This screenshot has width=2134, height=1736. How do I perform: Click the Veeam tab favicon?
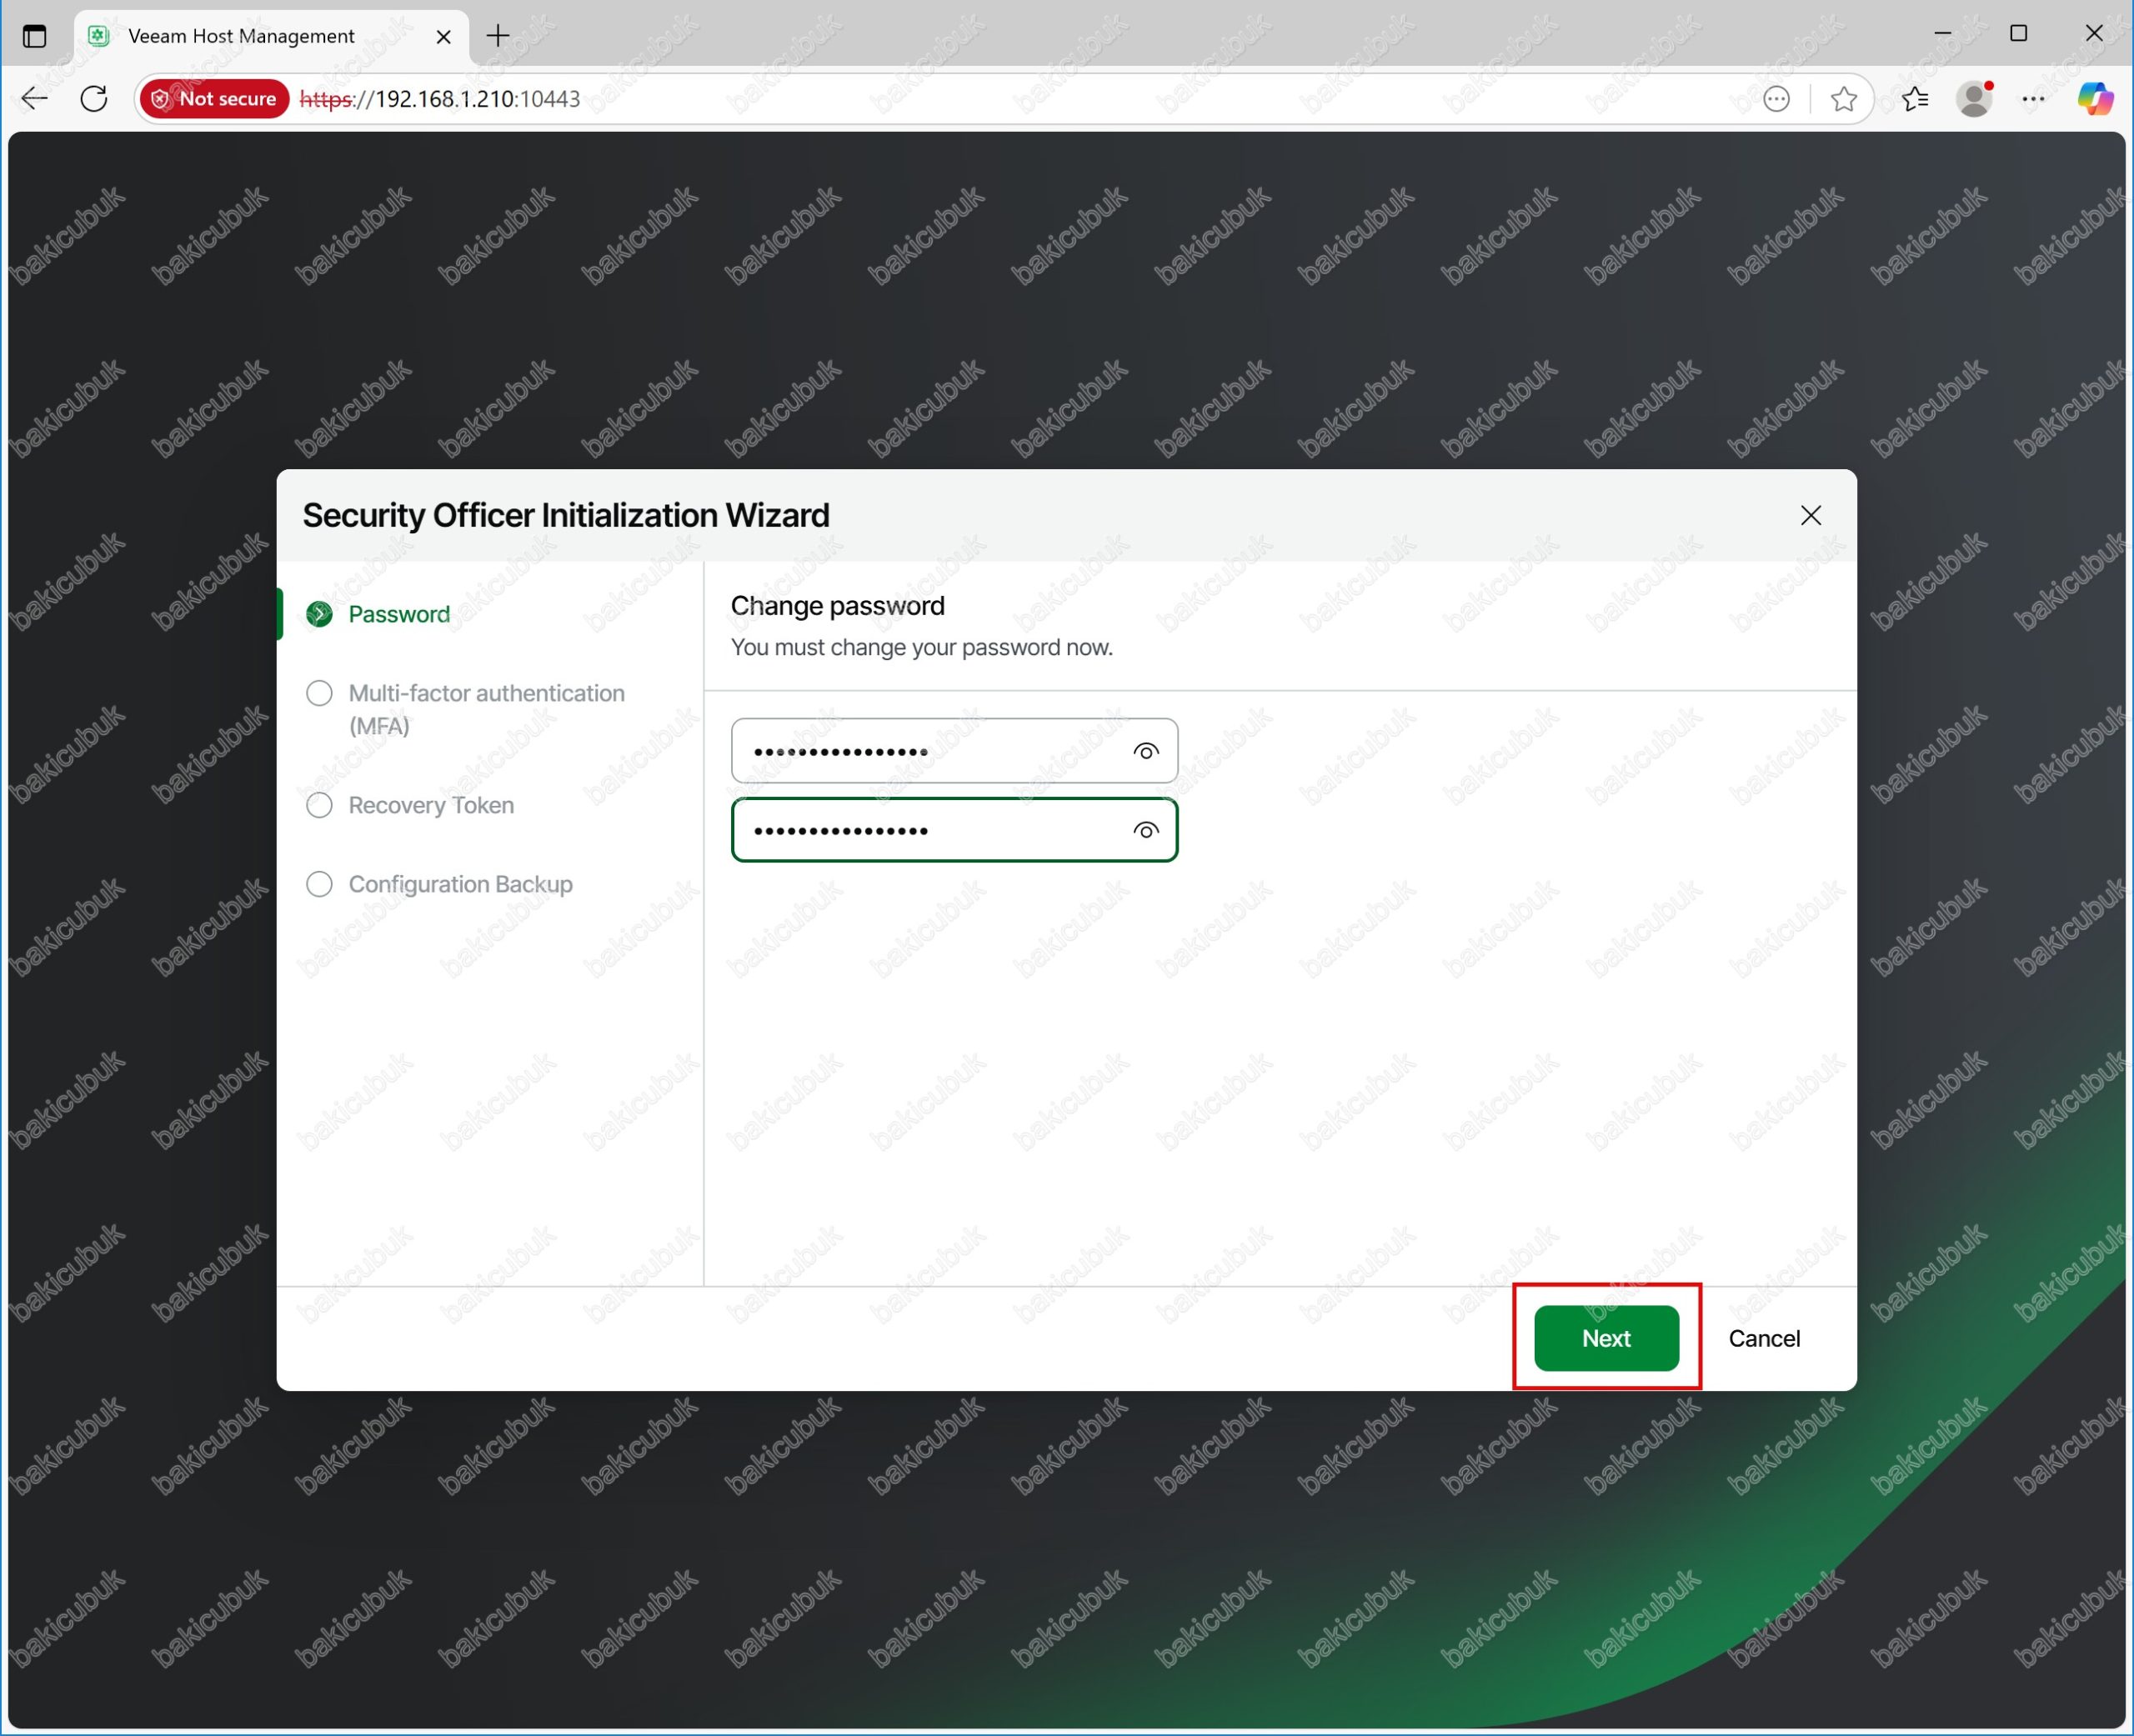coord(99,36)
